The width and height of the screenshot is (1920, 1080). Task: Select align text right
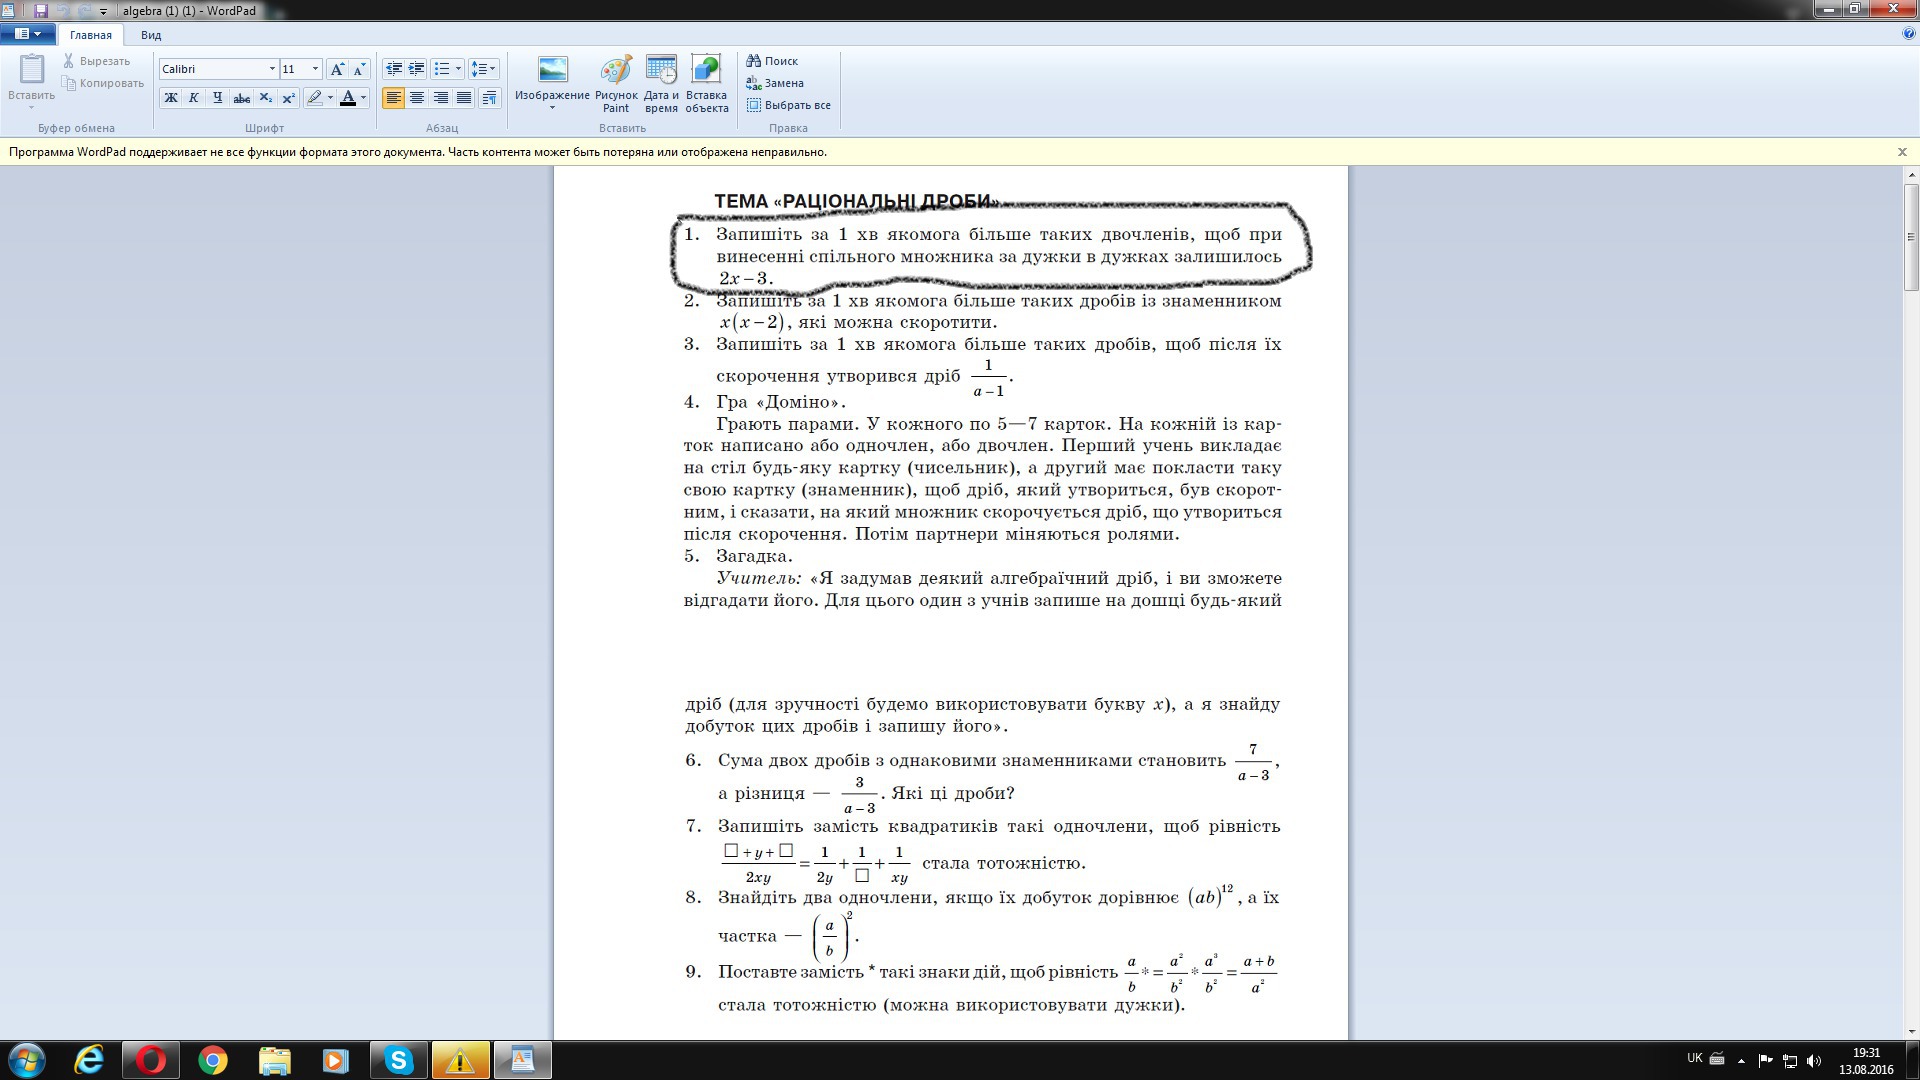[440, 98]
